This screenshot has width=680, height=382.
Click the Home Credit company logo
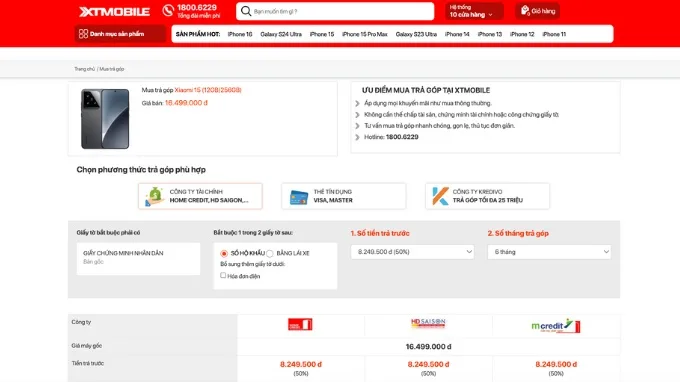(x=300, y=324)
